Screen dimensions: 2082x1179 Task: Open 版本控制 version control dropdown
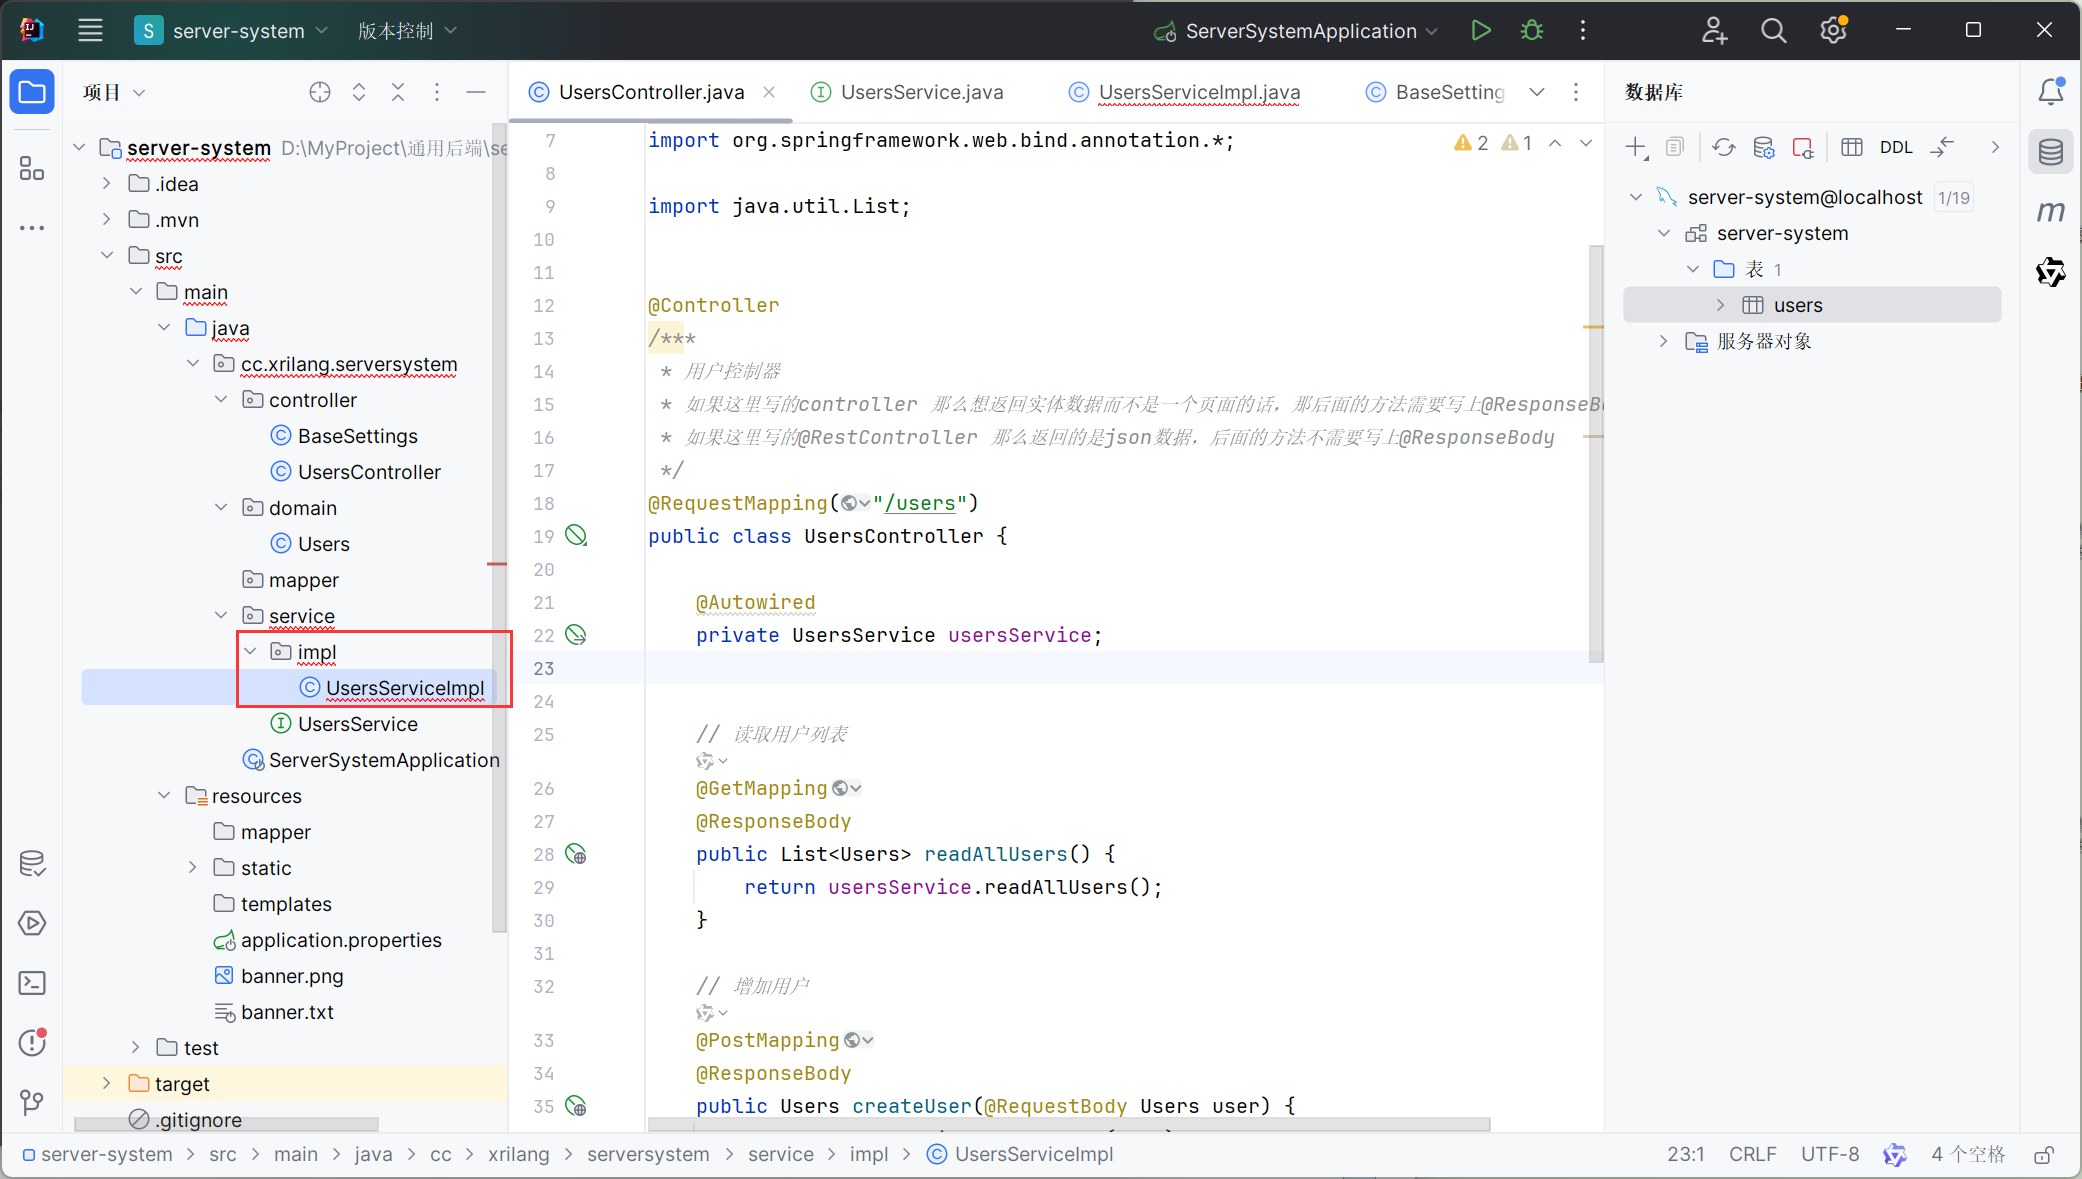(407, 31)
